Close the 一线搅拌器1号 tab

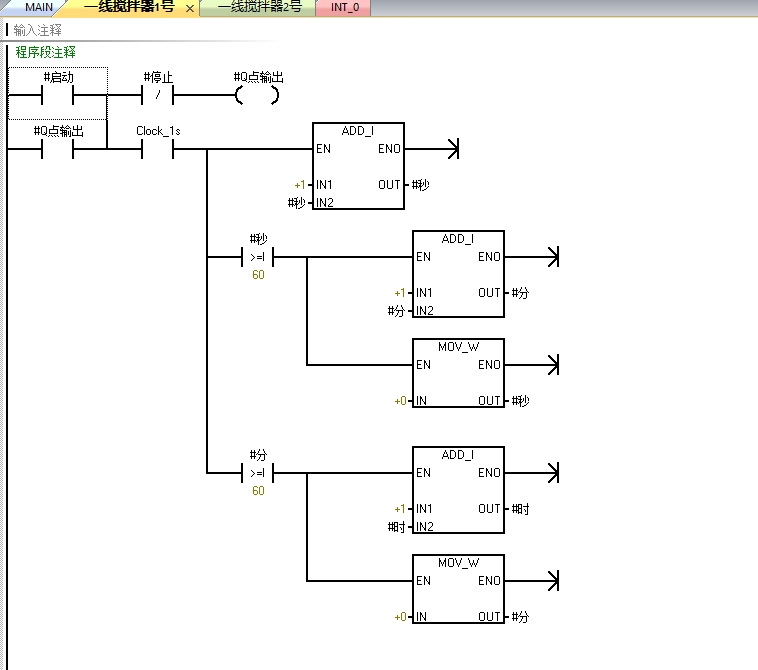[190, 8]
